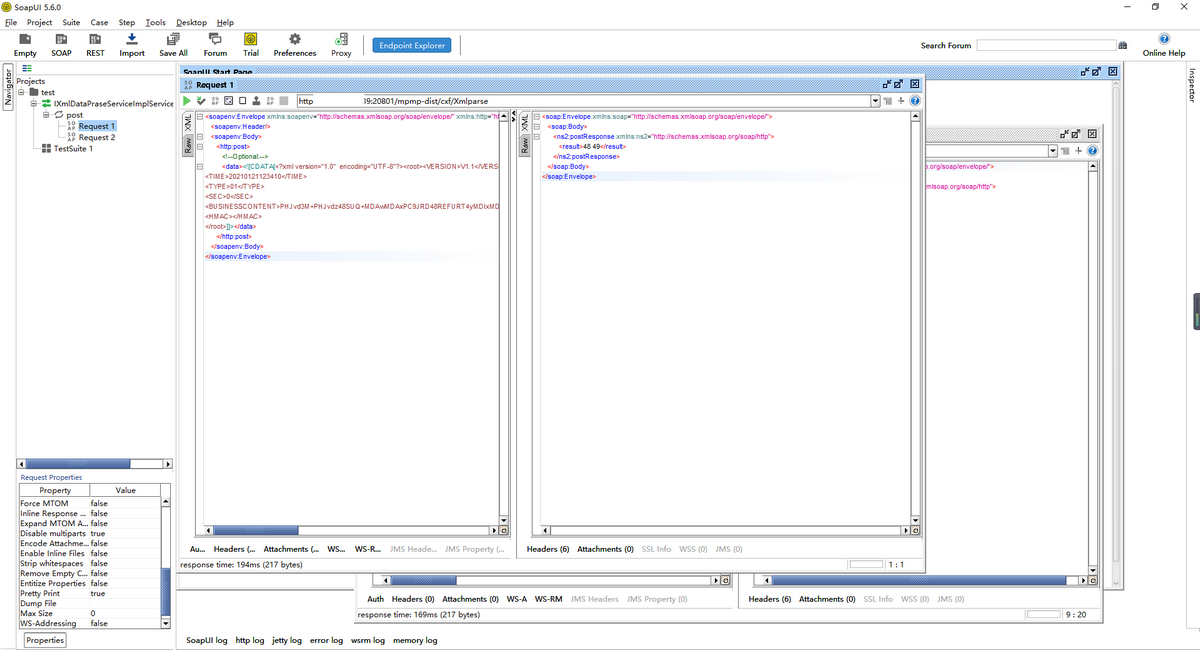The image size is (1200, 650).
Task: Open the memory log tab
Action: click(415, 640)
